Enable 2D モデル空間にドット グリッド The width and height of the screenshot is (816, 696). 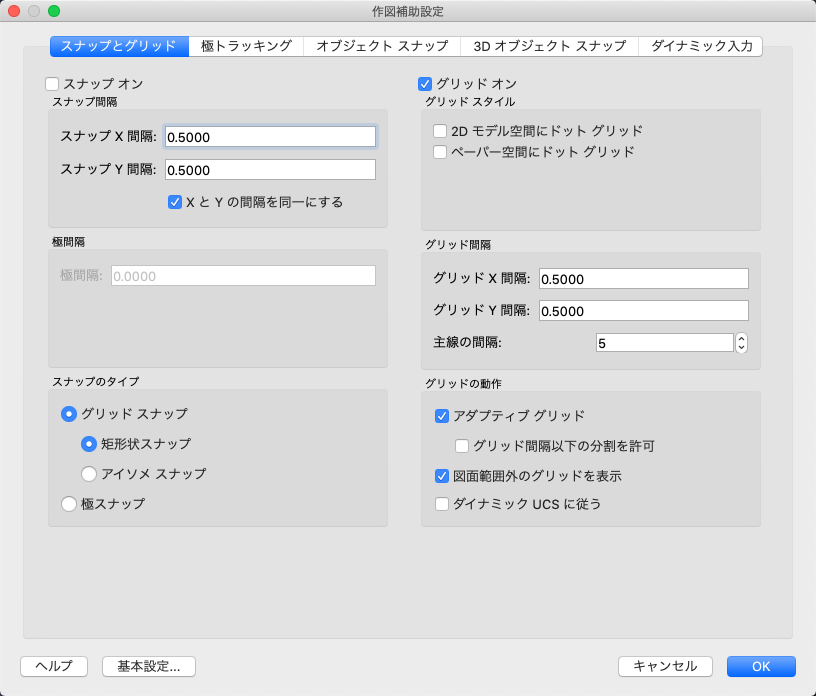(440, 131)
